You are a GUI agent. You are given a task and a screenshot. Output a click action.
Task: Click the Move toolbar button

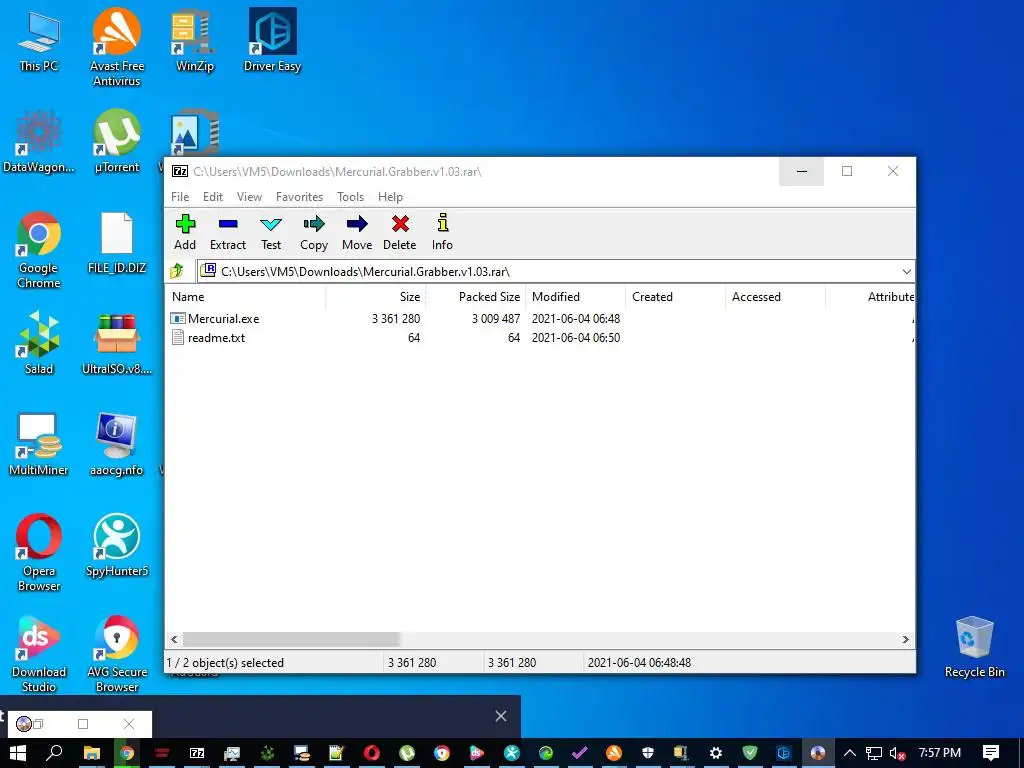click(357, 232)
